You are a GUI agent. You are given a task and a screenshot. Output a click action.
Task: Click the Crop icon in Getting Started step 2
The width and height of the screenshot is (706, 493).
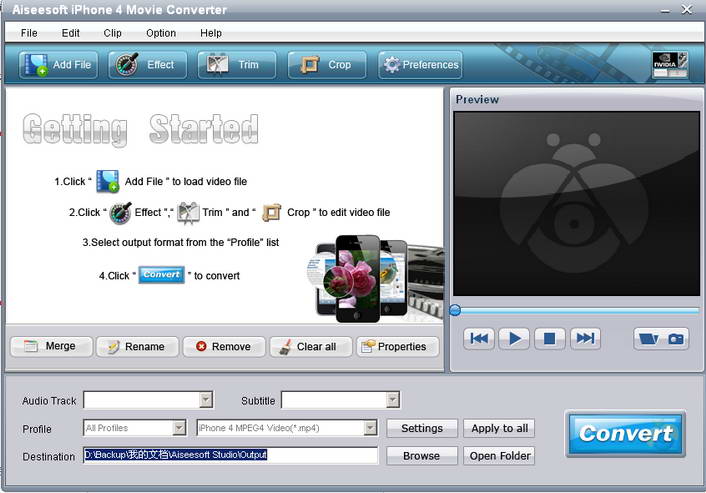272,213
